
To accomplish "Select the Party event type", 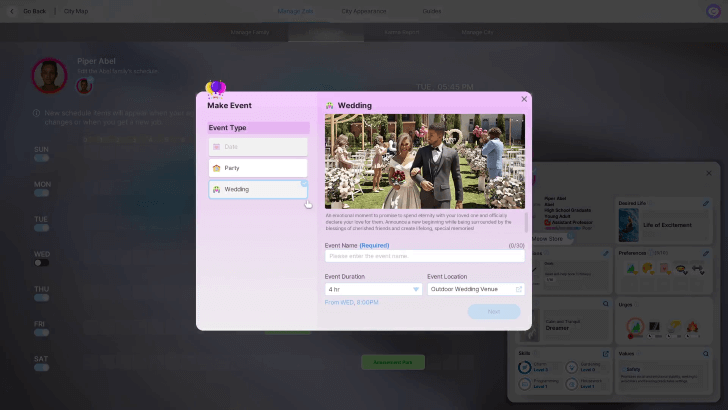I will point(258,168).
